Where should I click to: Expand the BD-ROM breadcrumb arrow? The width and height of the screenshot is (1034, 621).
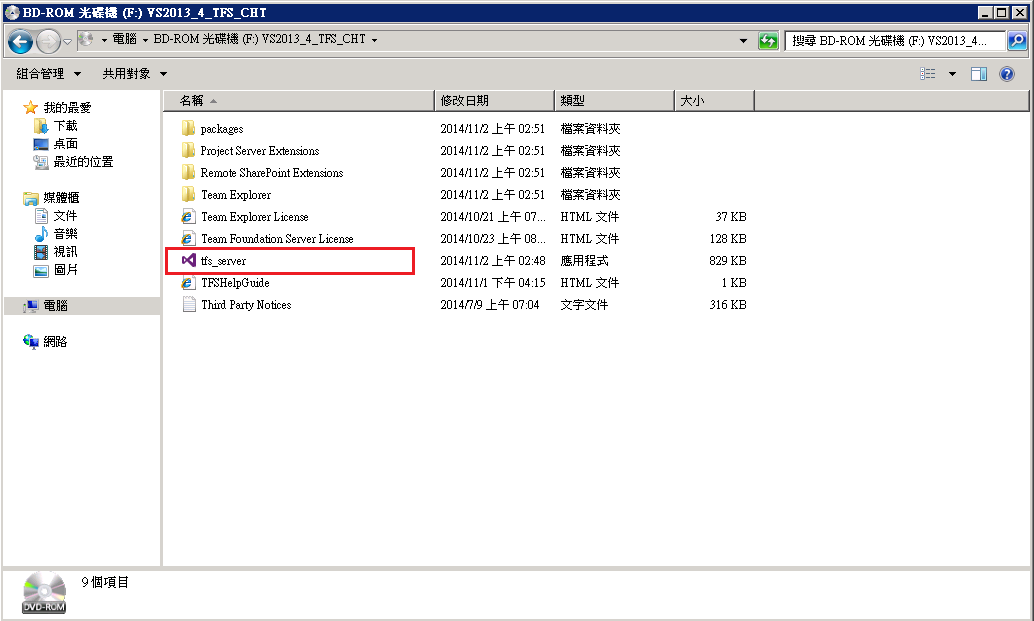375,40
